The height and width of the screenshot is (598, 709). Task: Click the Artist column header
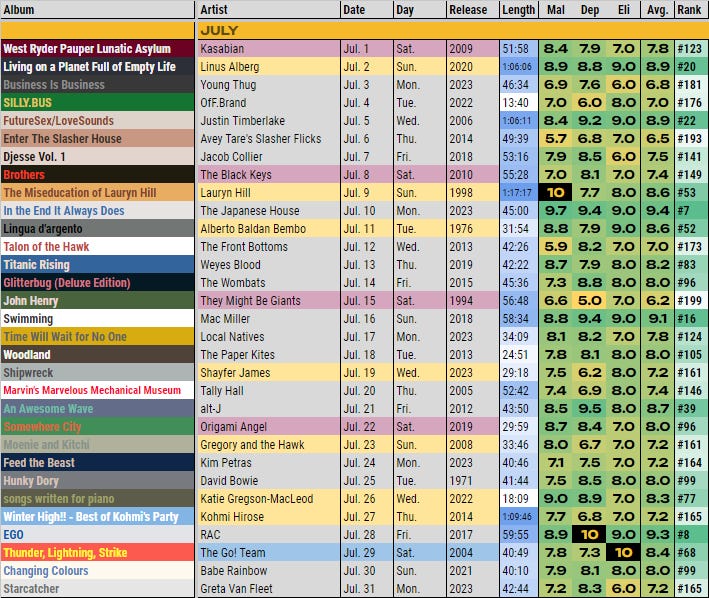[x=269, y=9]
